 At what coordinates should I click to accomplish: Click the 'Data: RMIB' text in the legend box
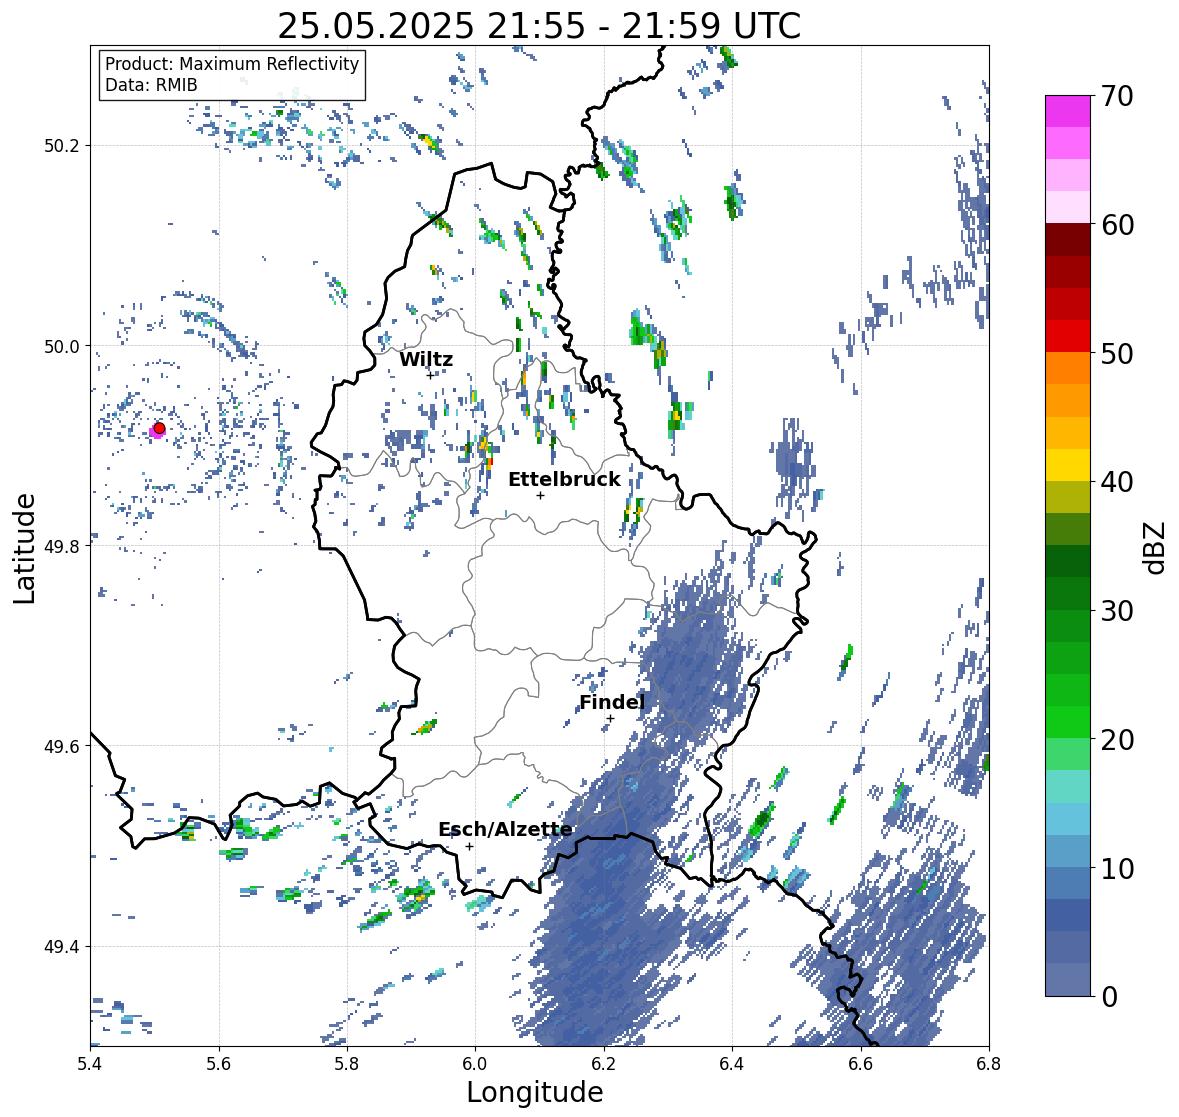[151, 85]
